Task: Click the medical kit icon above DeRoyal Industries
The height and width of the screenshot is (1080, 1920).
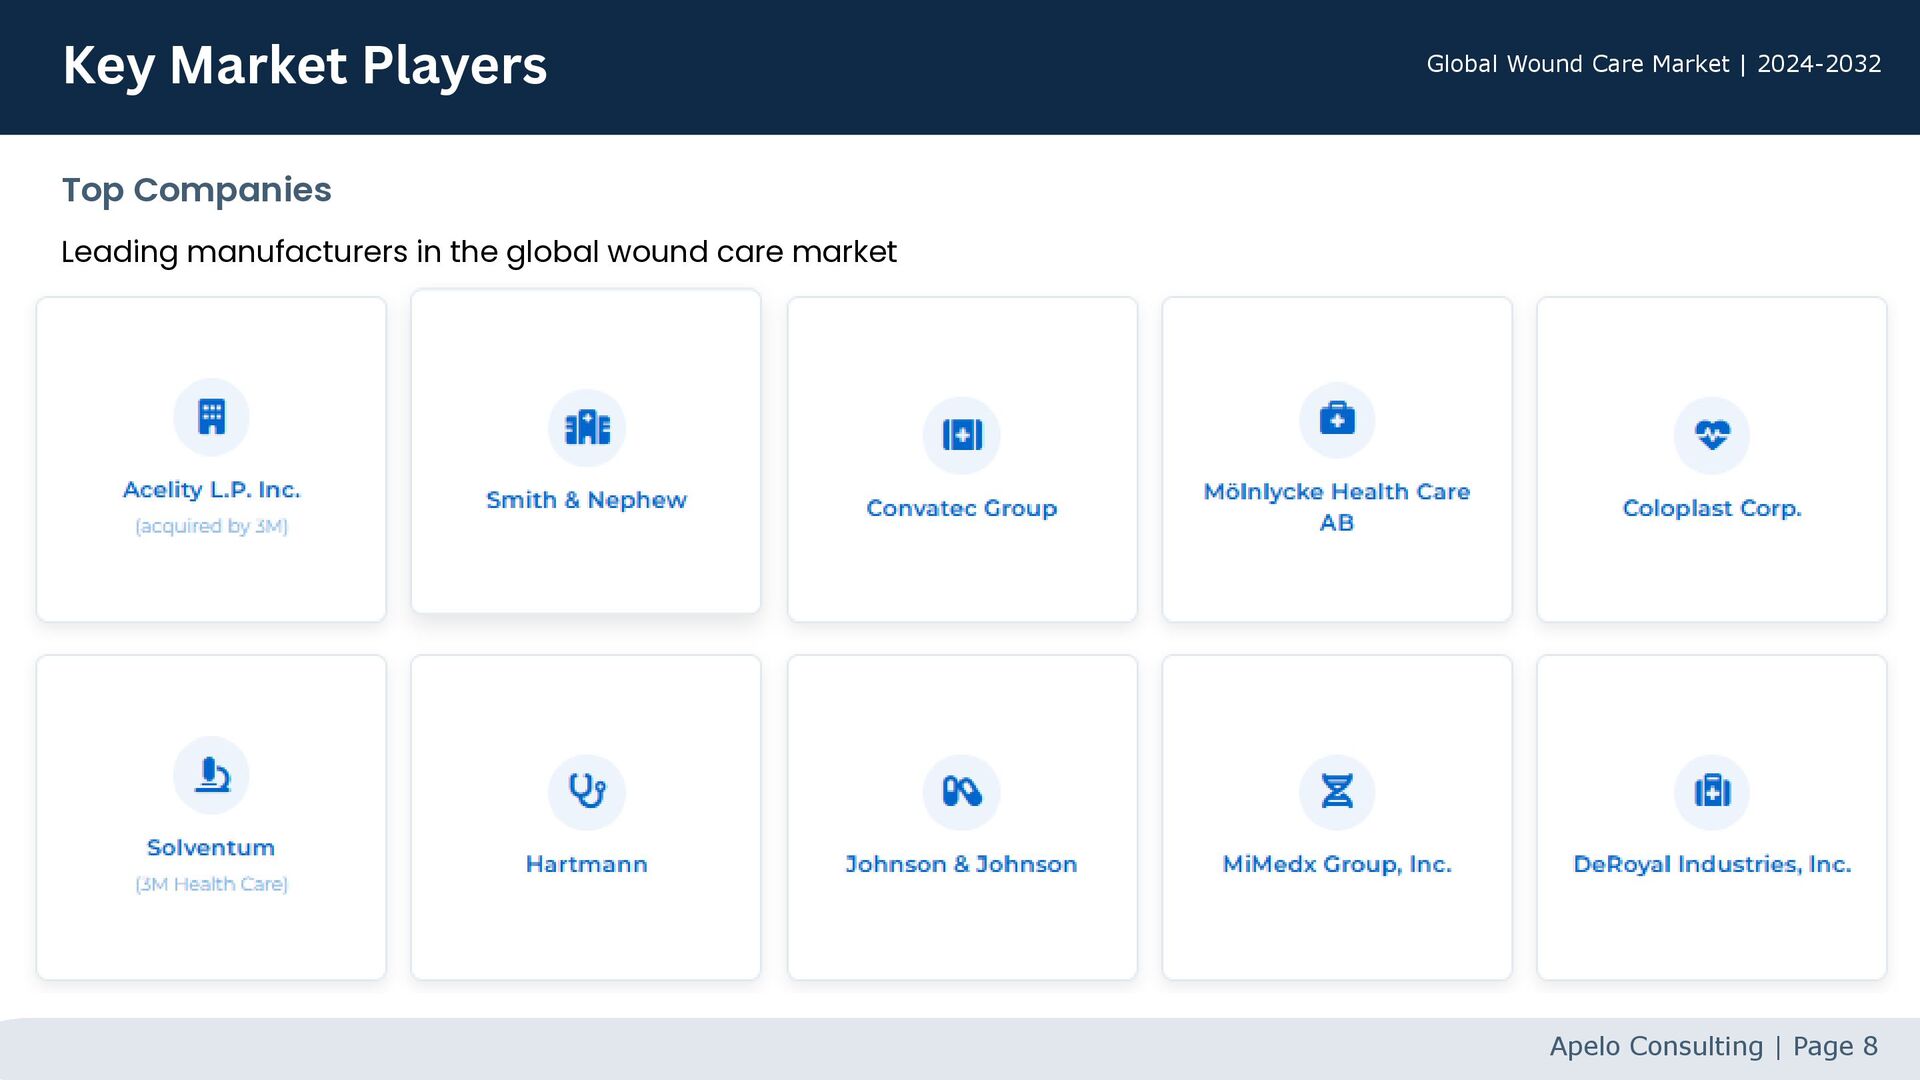Action: 1712,791
